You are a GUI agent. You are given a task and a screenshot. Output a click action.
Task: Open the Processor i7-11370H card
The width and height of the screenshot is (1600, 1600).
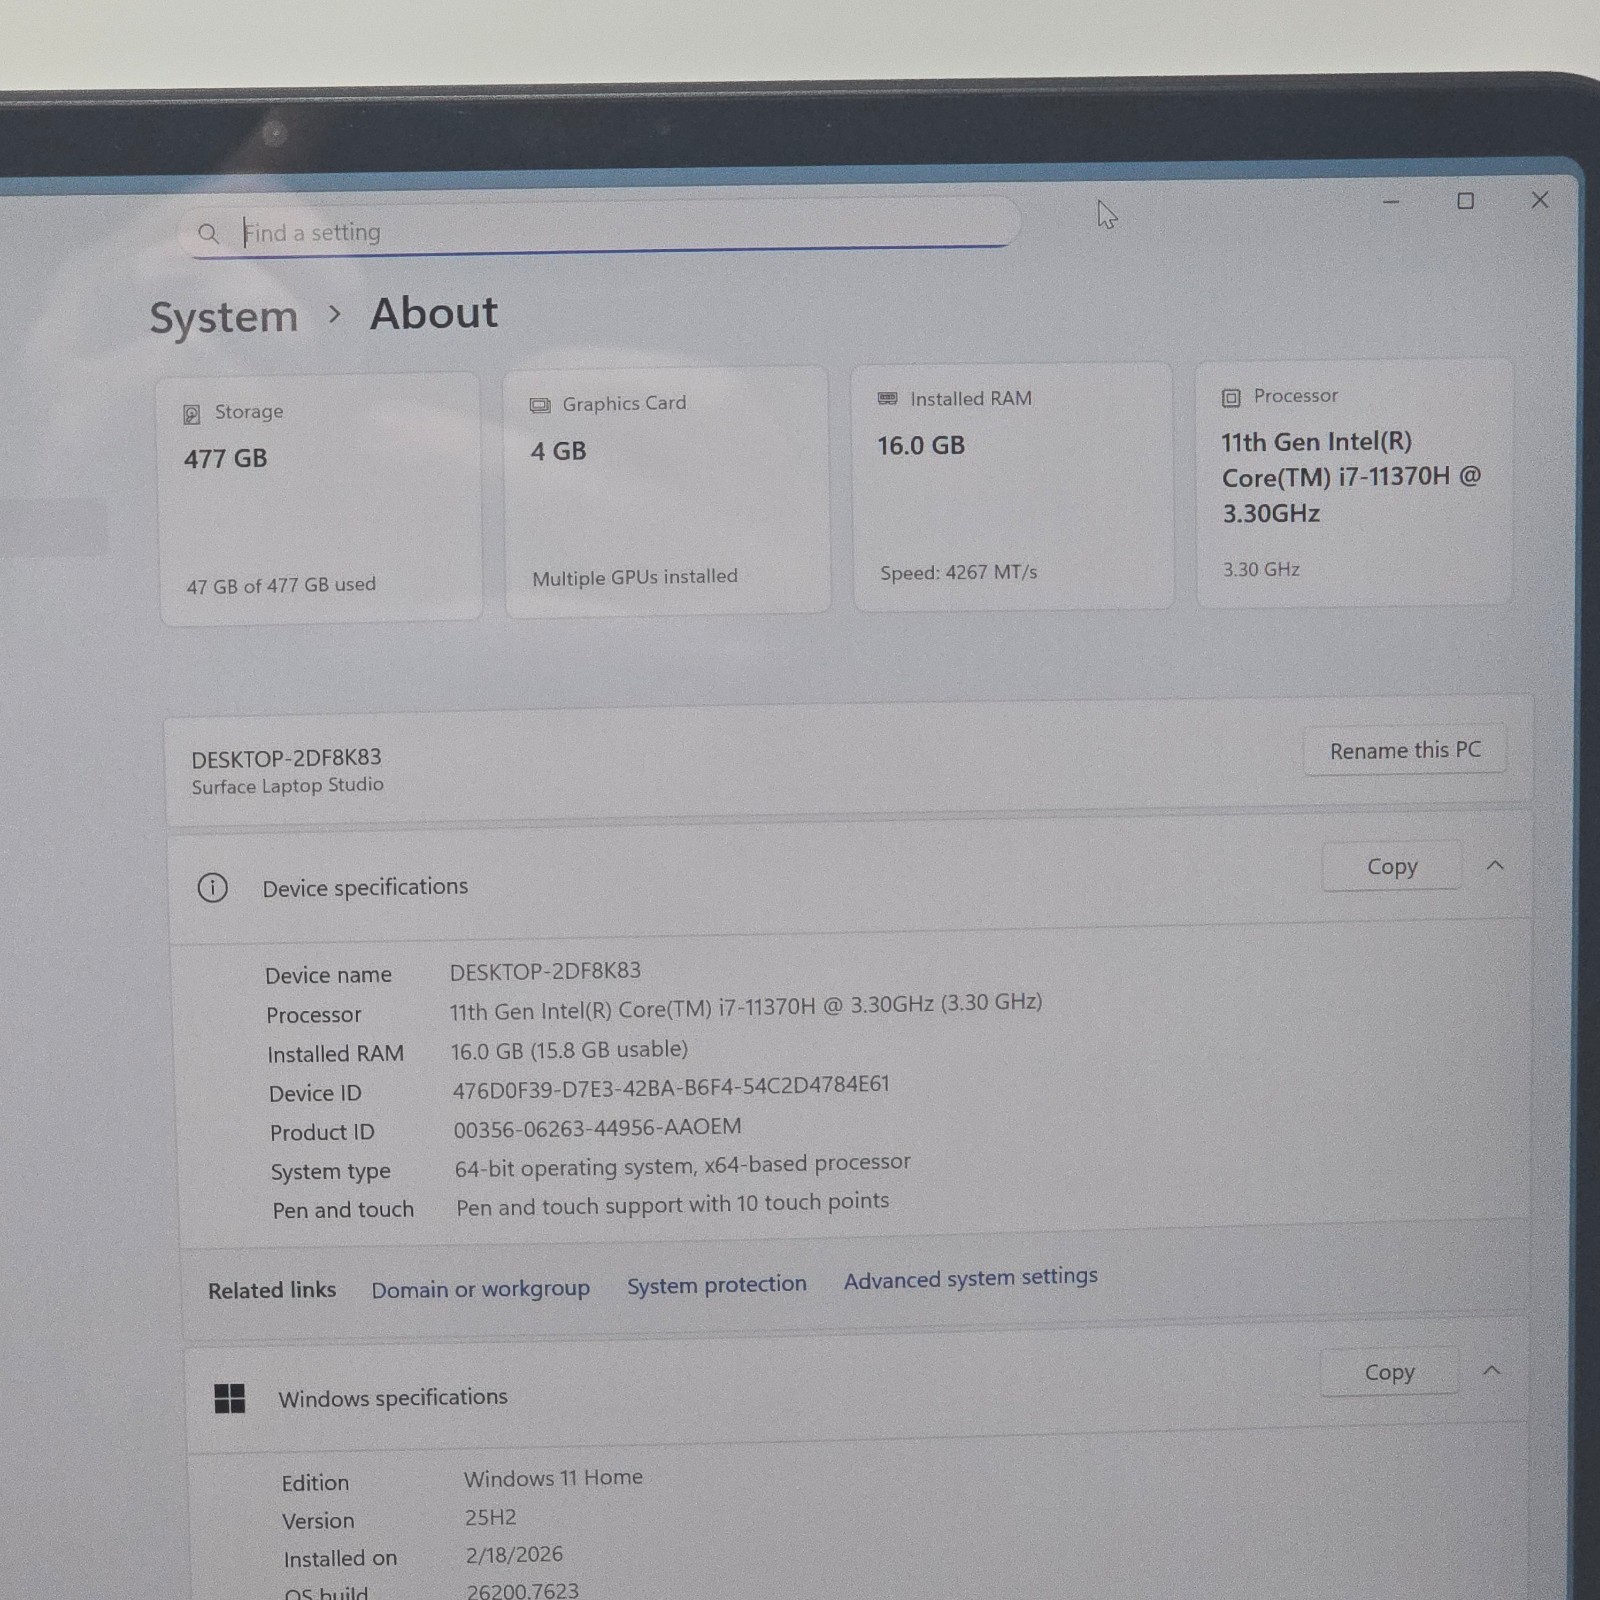[x=1354, y=482]
